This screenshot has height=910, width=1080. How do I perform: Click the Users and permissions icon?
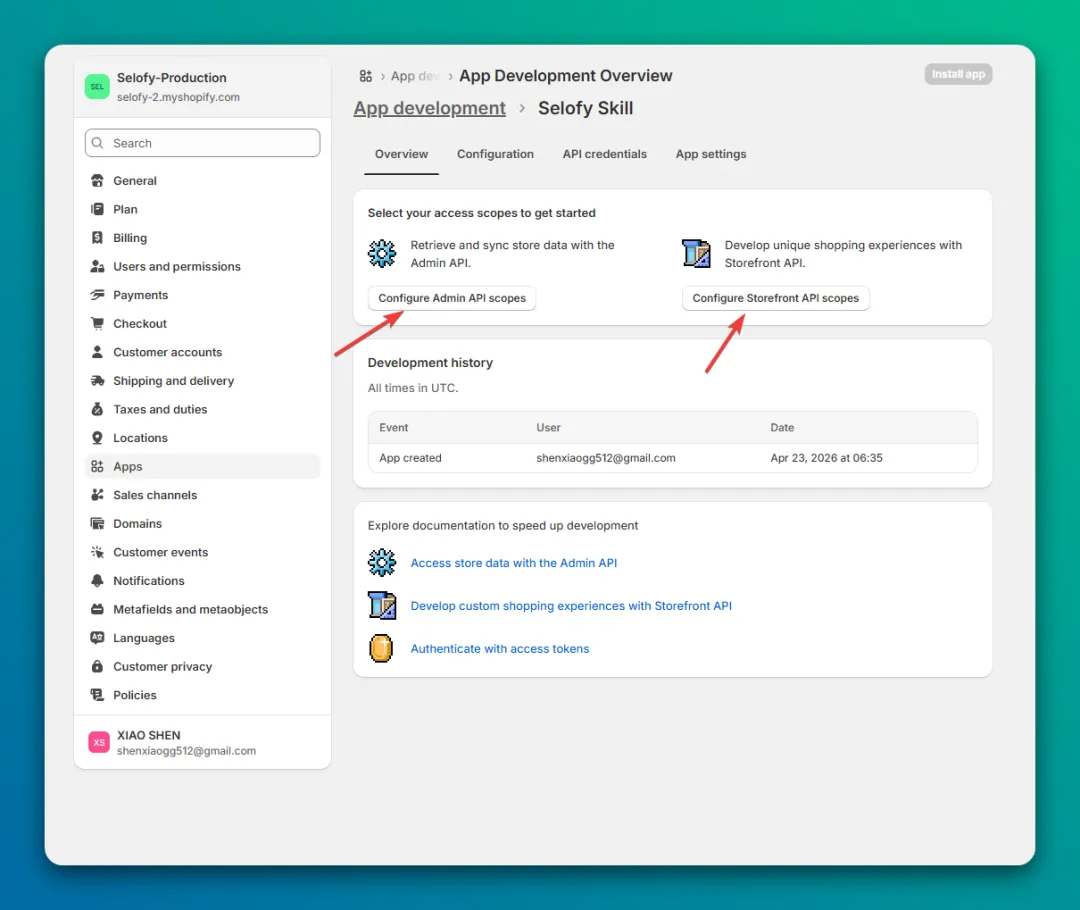pos(97,267)
